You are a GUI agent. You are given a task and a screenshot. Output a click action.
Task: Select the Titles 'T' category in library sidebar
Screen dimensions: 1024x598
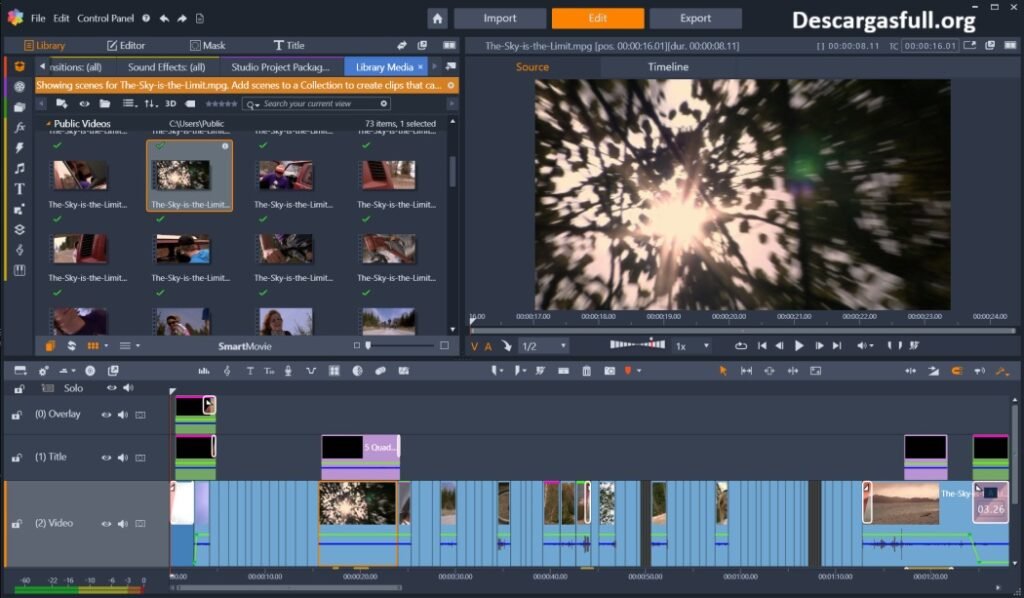click(19, 189)
